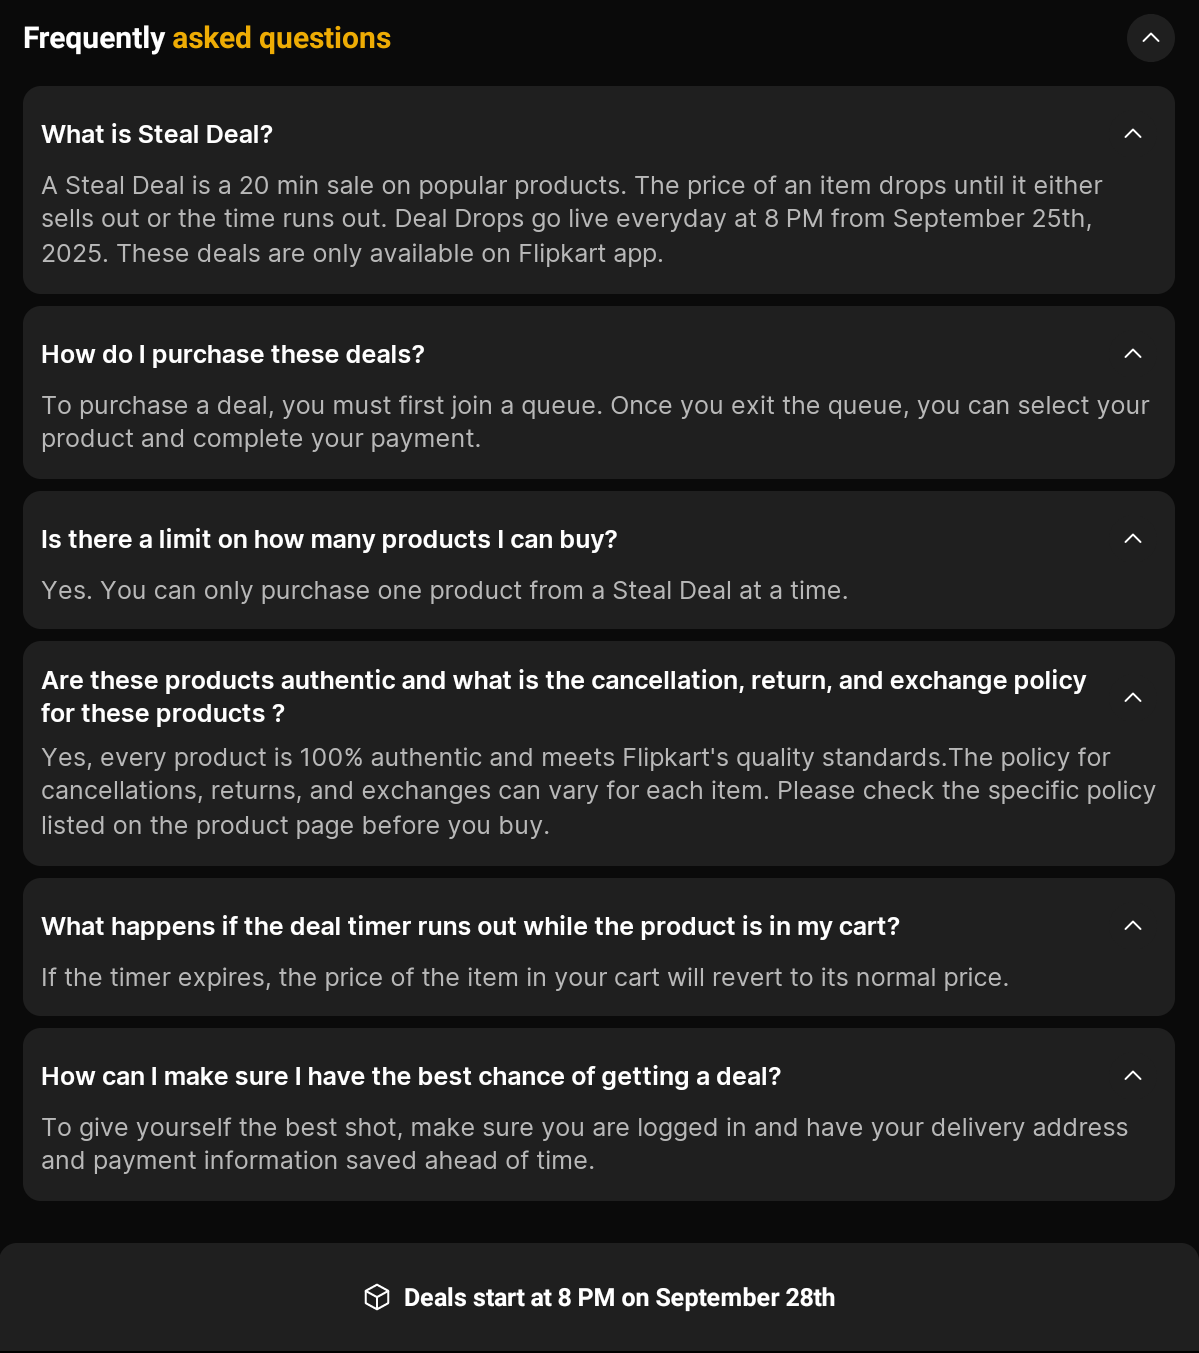Click the circular collapse icon in top-right corner
The height and width of the screenshot is (1353, 1199).
(x=1150, y=38)
